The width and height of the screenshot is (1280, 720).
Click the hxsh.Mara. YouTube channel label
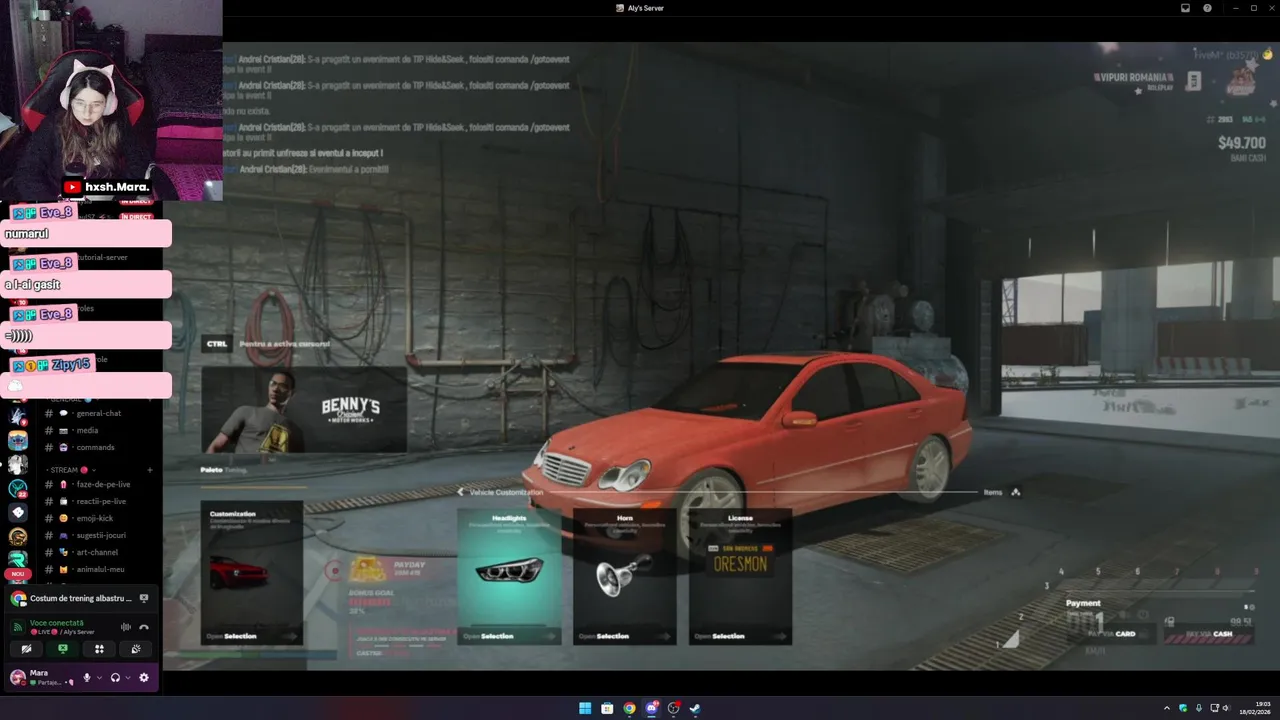click(x=107, y=187)
